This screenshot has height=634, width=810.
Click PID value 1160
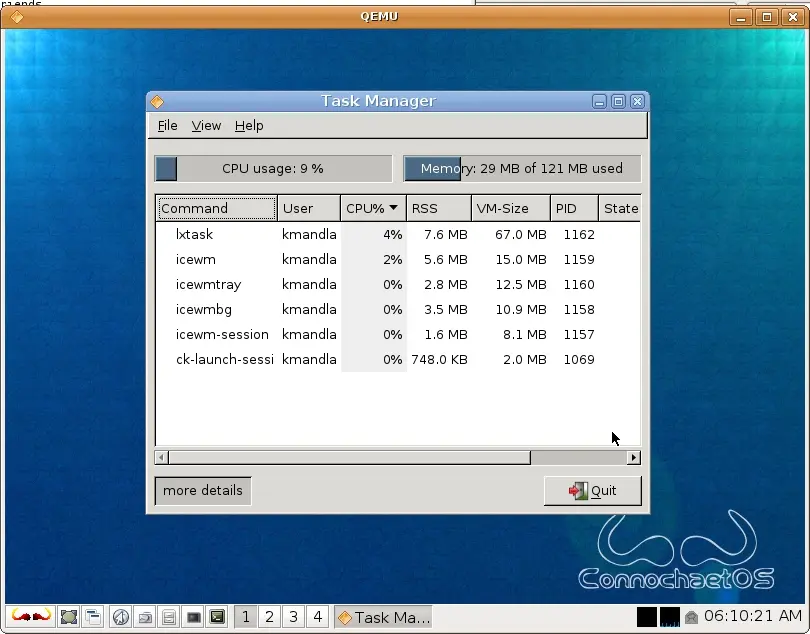click(x=579, y=285)
